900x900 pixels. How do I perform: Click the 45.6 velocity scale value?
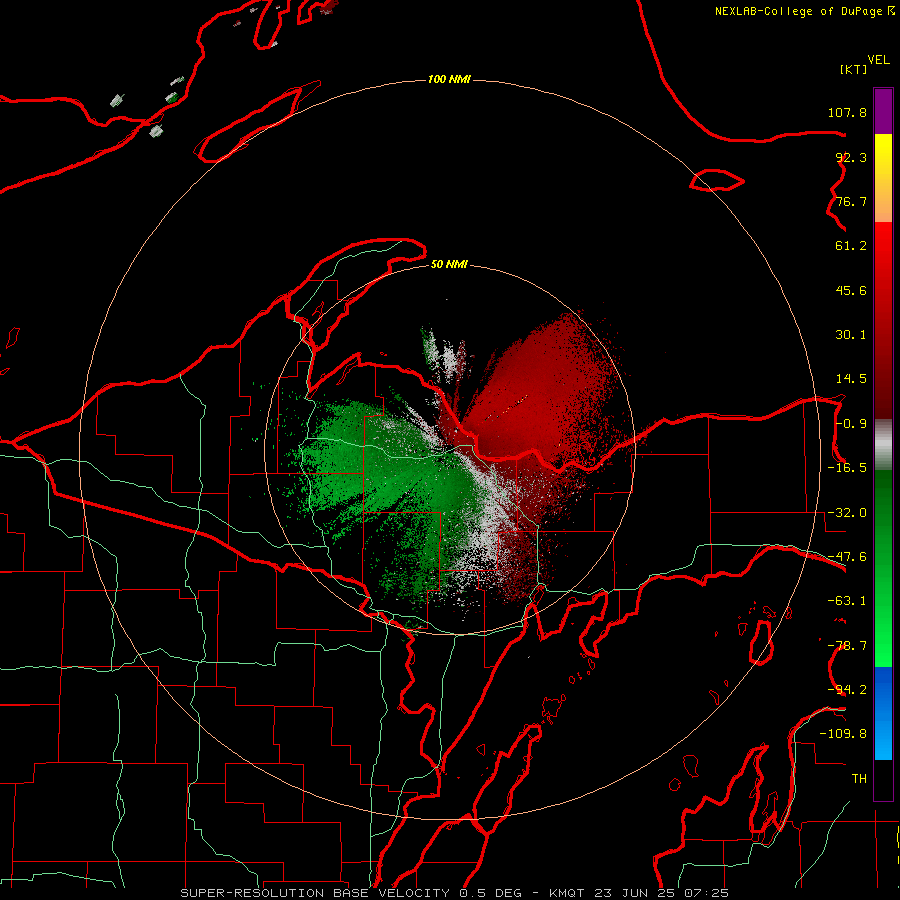pyautogui.click(x=851, y=290)
